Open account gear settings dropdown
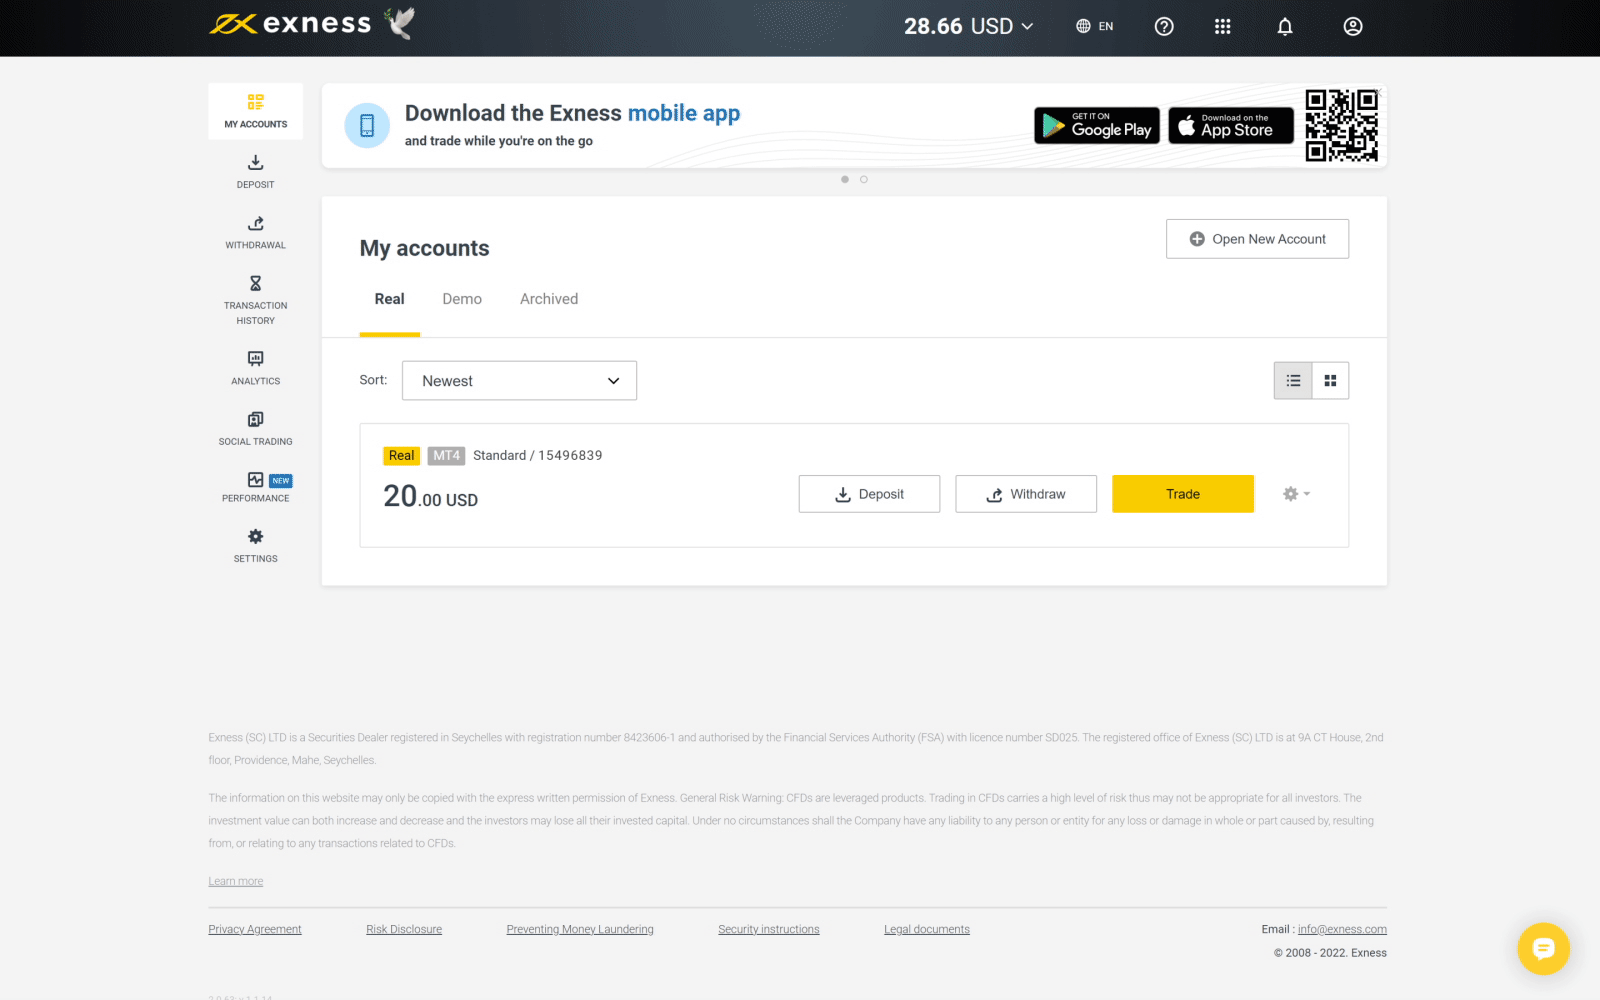1600x1000 pixels. point(1296,494)
